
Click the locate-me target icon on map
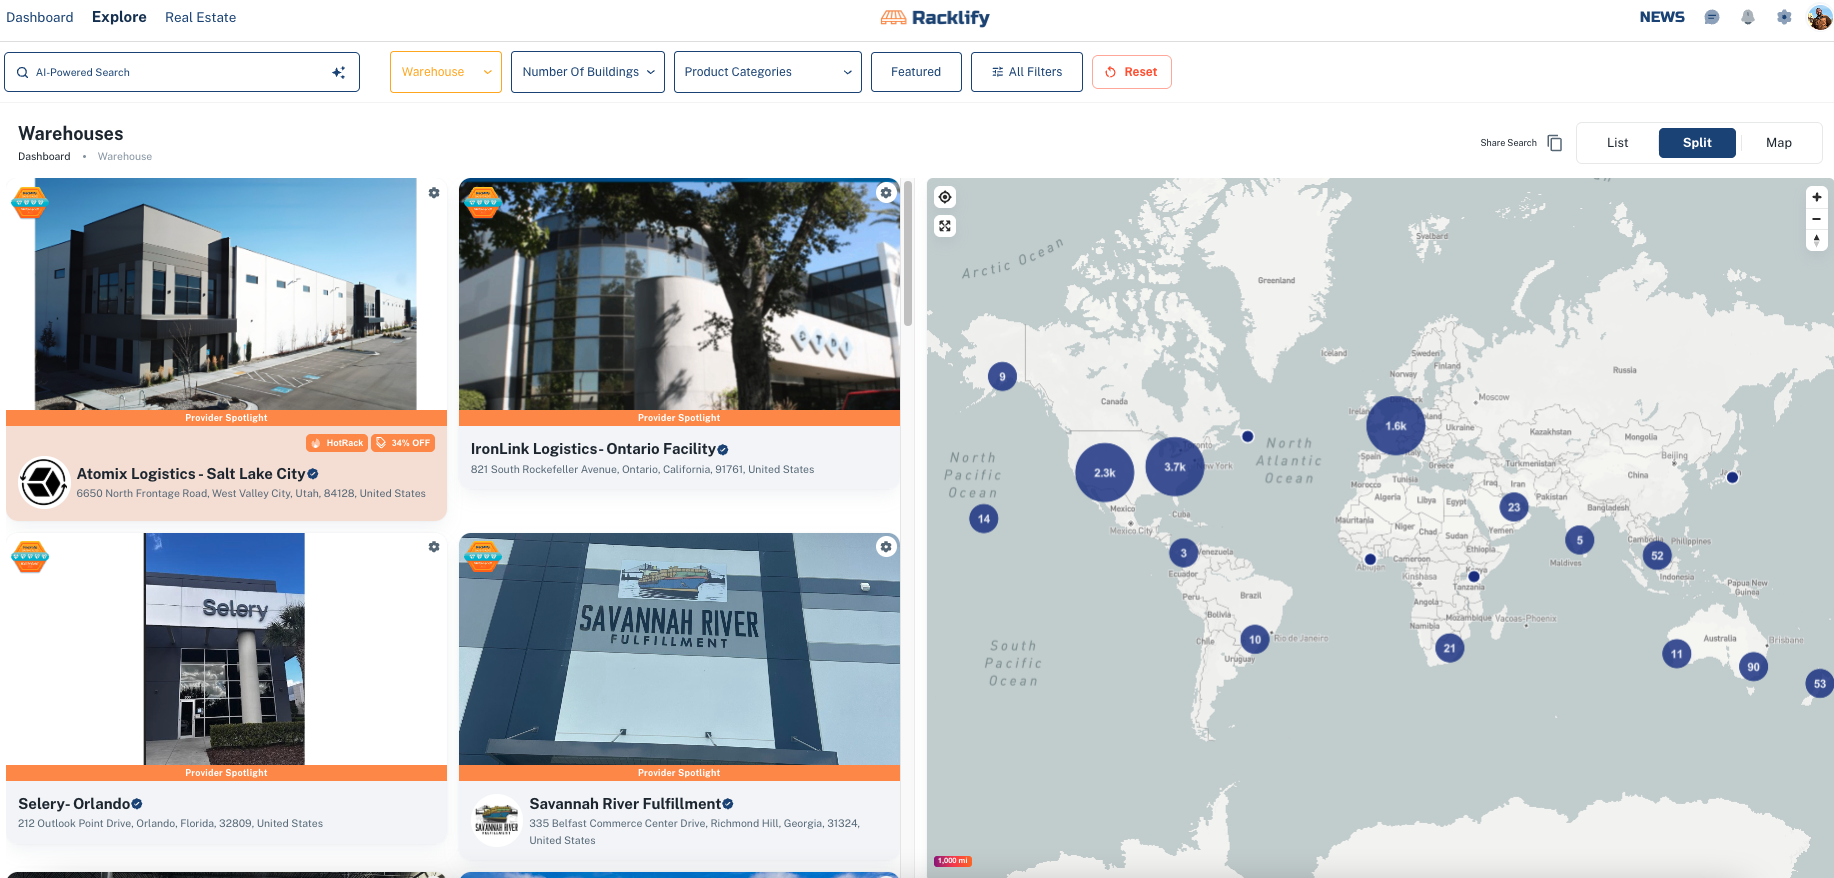pos(945,197)
